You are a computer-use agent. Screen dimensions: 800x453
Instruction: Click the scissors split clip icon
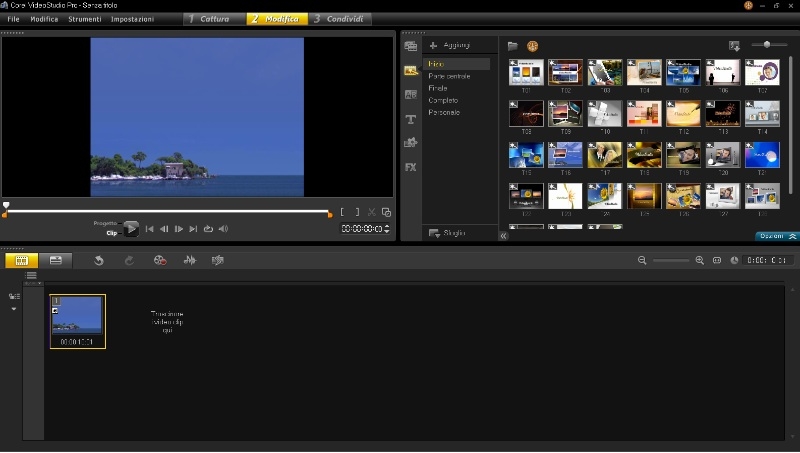pyautogui.click(x=372, y=212)
